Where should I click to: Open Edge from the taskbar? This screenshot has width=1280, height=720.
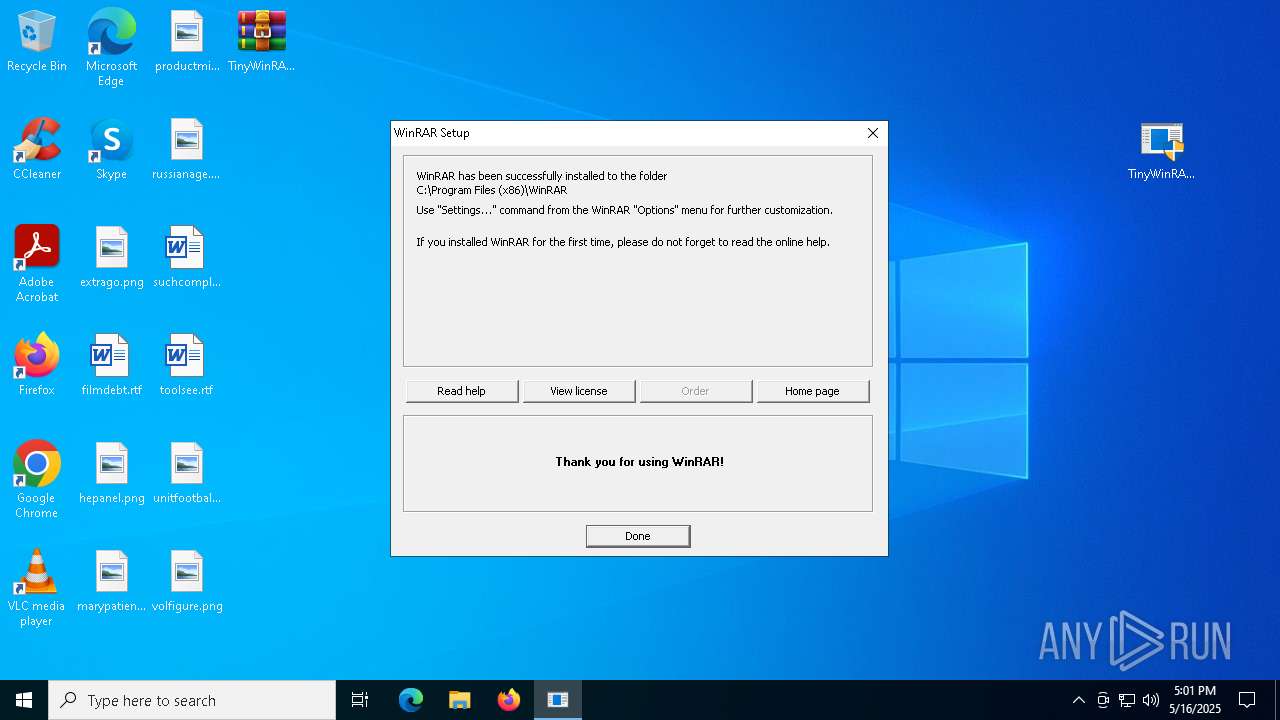411,700
